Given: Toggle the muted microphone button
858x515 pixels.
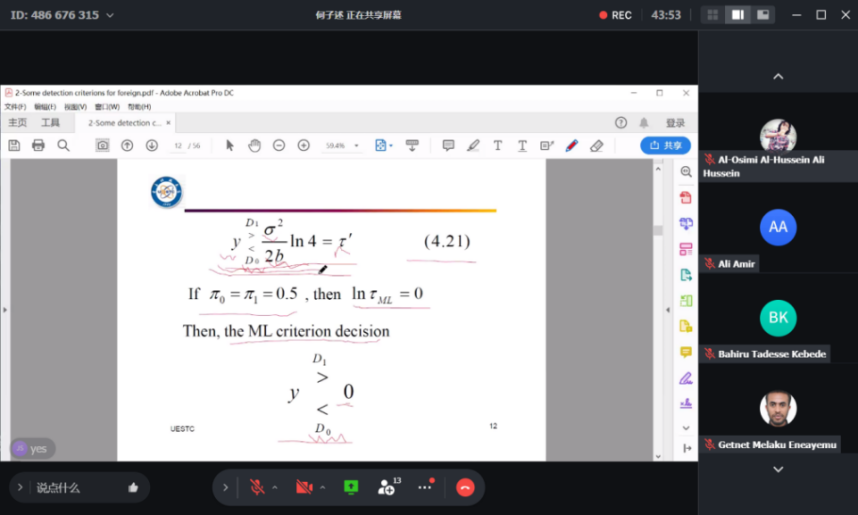Looking at the screenshot, I should click(257, 487).
